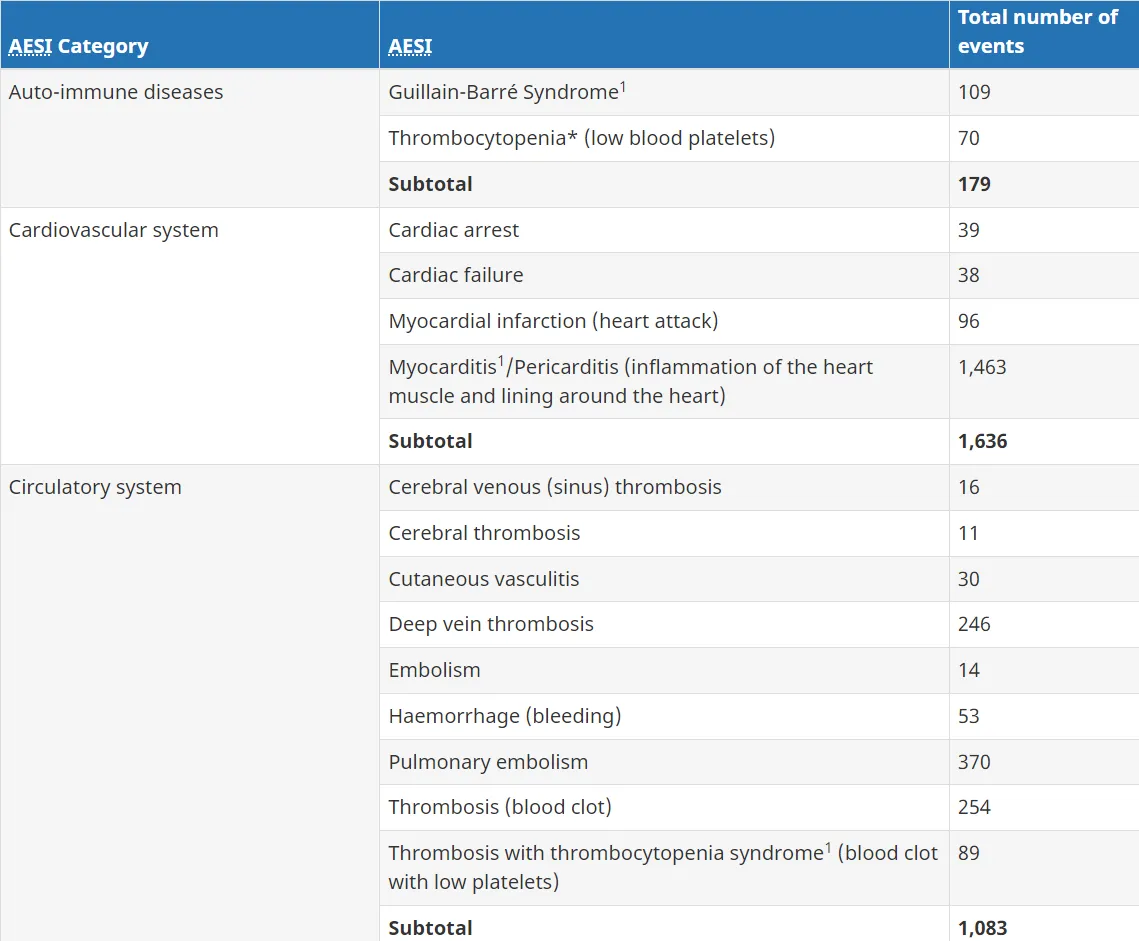Click the 1,463 events value

982,367
